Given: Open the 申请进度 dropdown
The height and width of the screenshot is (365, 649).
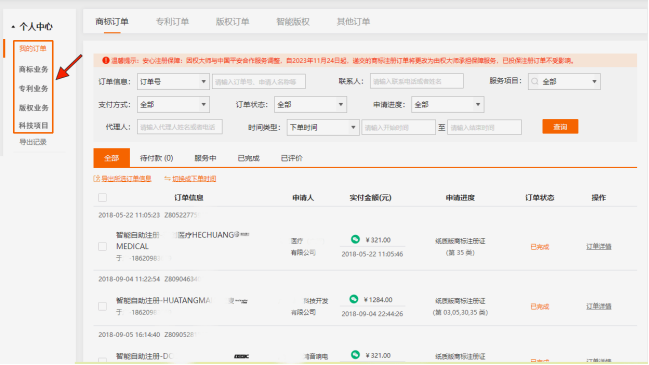Looking at the screenshot, I should coord(447,105).
